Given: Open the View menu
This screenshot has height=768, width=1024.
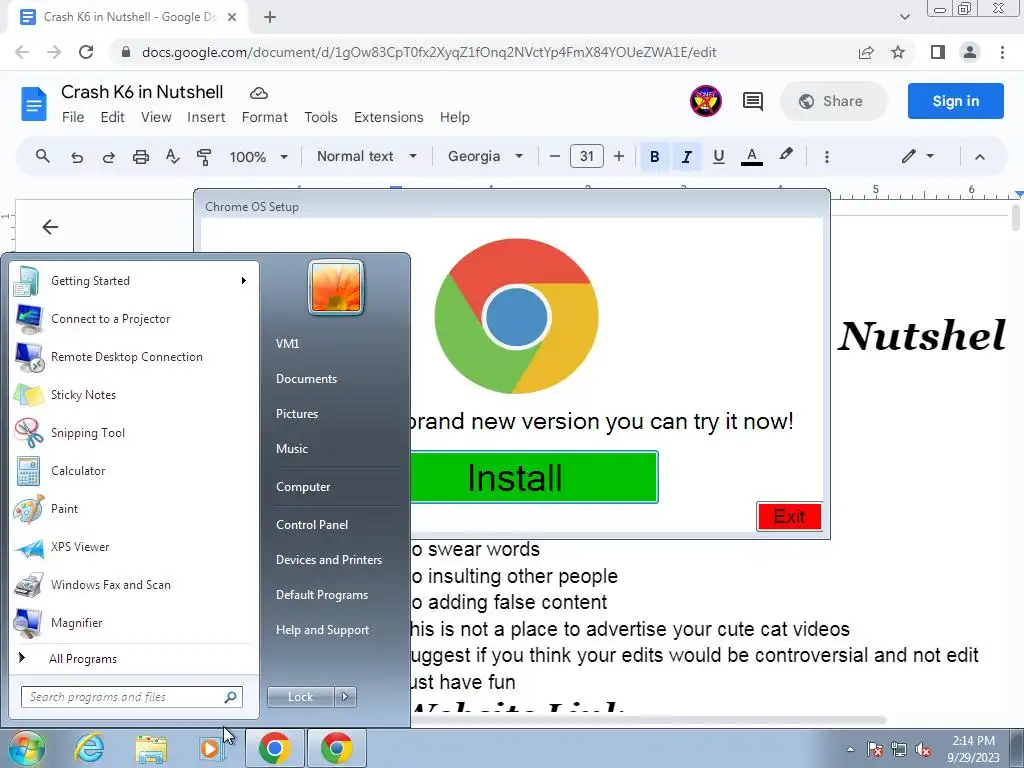Looking at the screenshot, I should [x=156, y=118].
